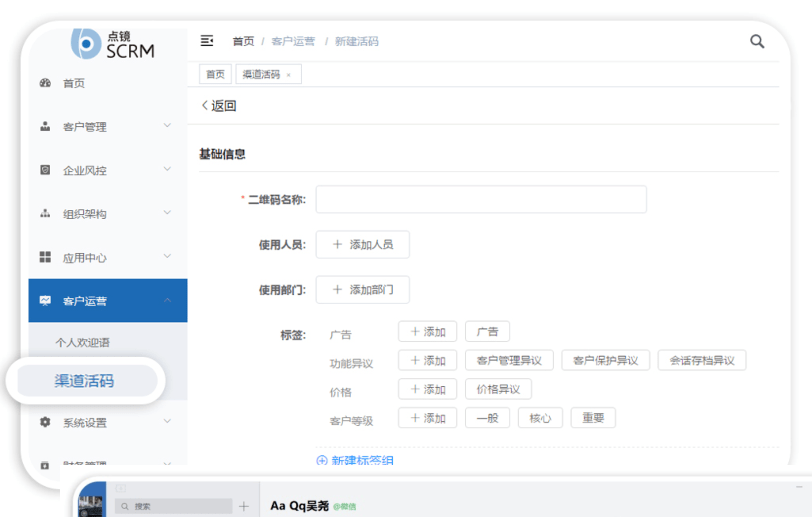The height and width of the screenshot is (517, 812).
Task: Open 首页 in the sidebar
Action: [x=74, y=83]
